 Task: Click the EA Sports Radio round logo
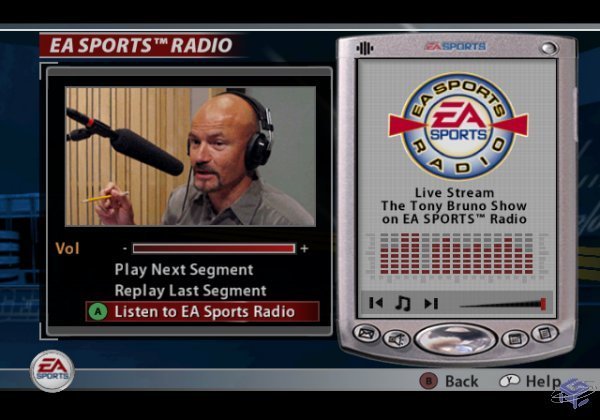tap(458, 126)
